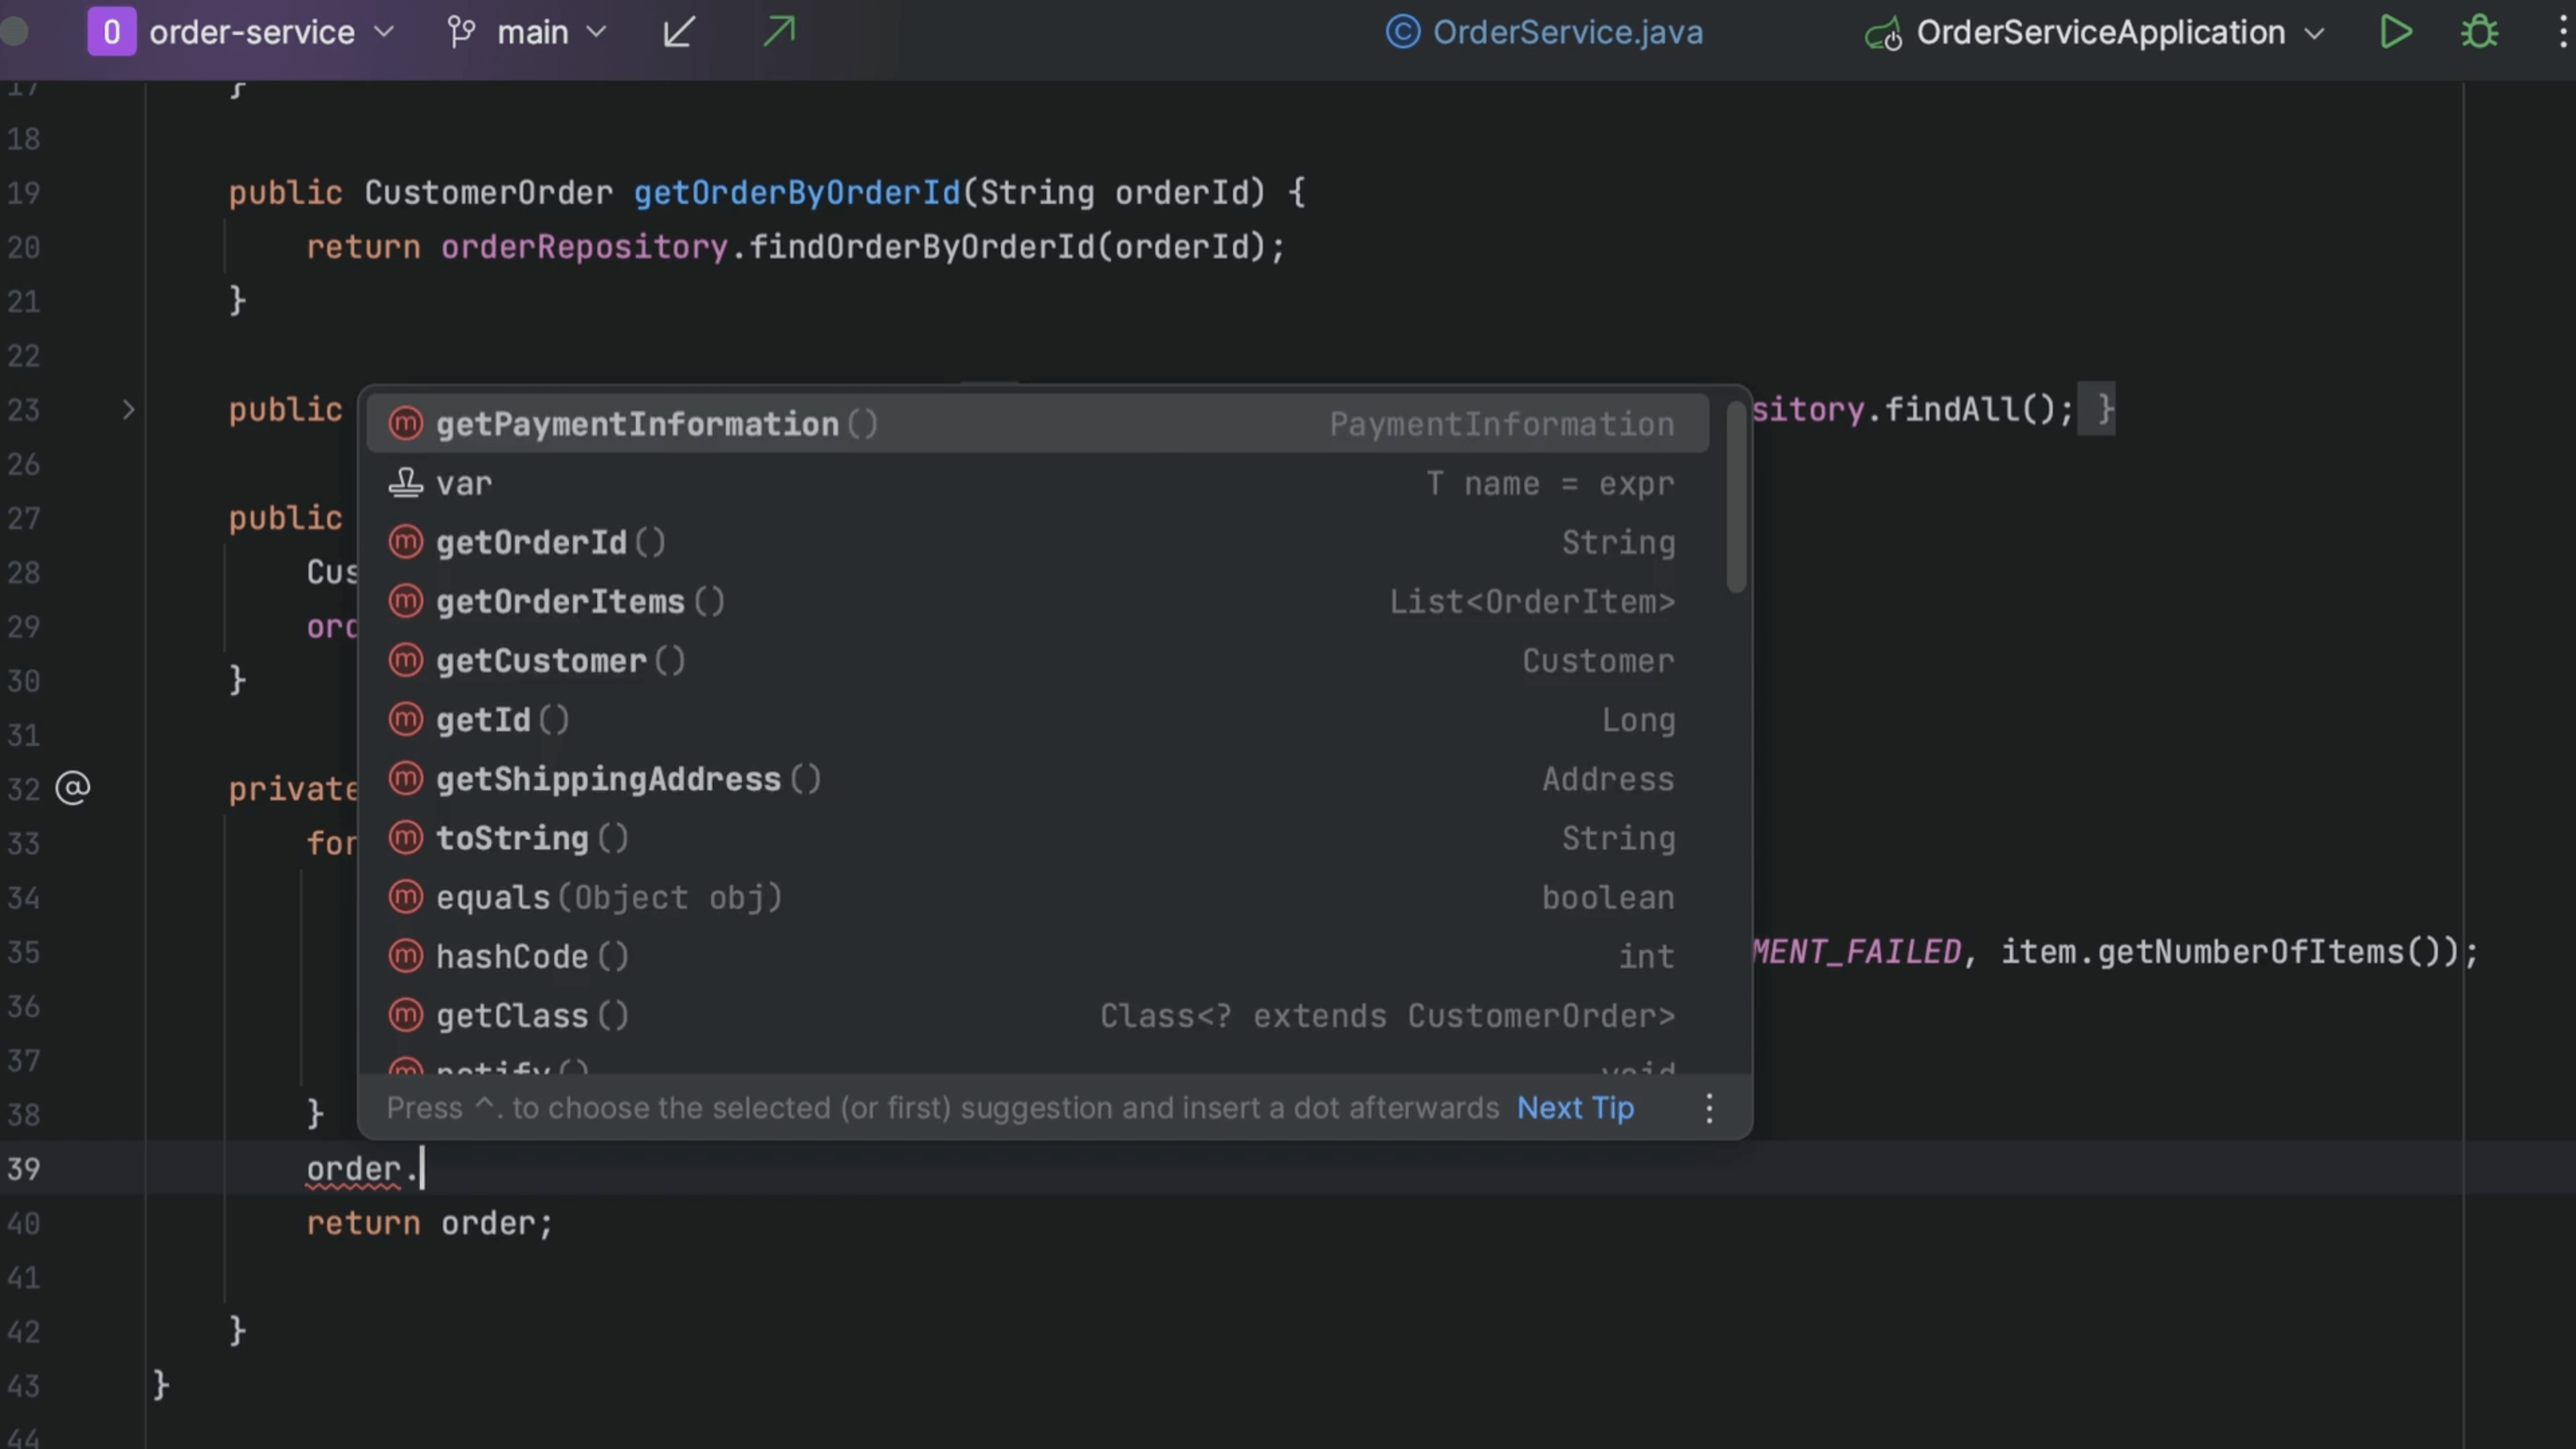Image resolution: width=2576 pixels, height=1449 pixels.
Task: Click the var stamp icon in the completion popup
Action: point(406,482)
